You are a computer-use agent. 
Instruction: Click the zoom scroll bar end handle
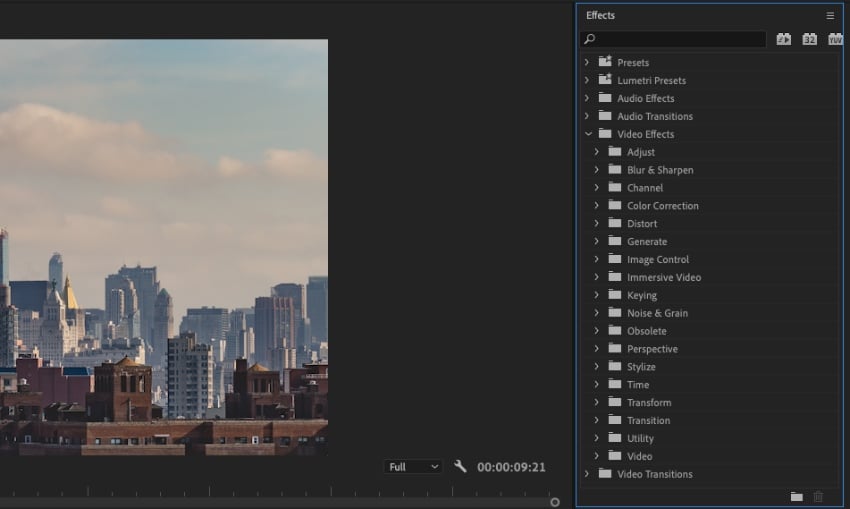click(x=555, y=502)
